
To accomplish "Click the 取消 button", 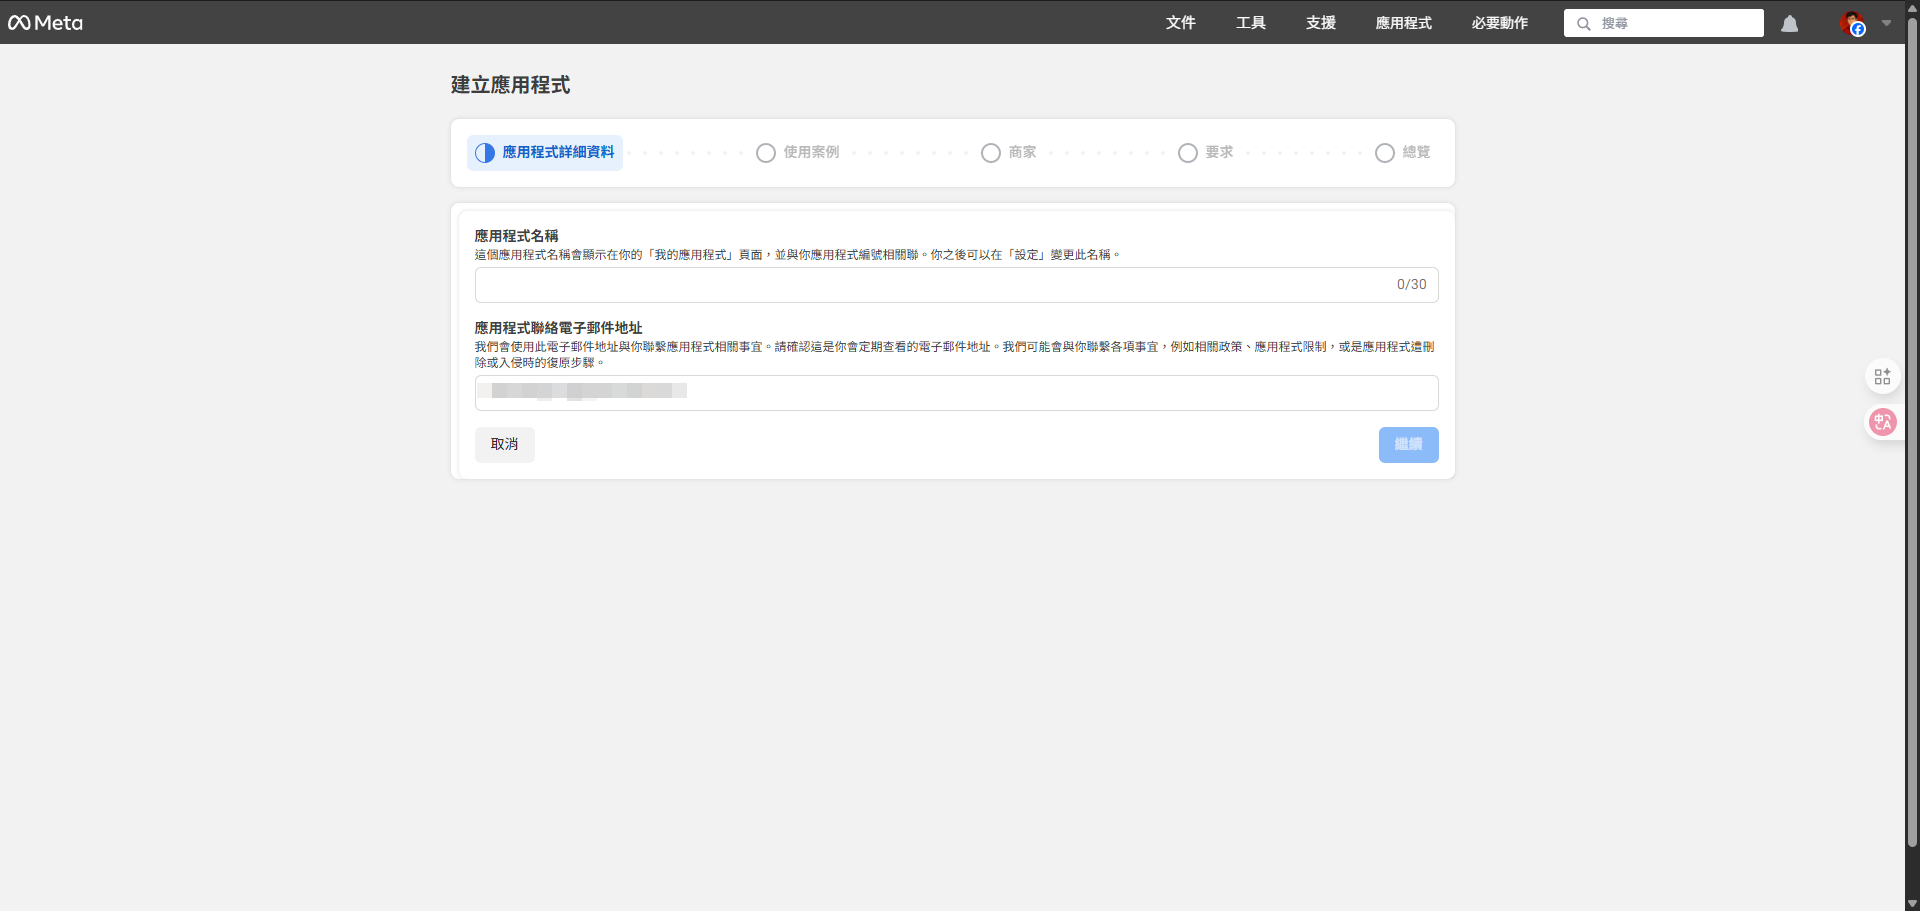I will click(x=504, y=444).
